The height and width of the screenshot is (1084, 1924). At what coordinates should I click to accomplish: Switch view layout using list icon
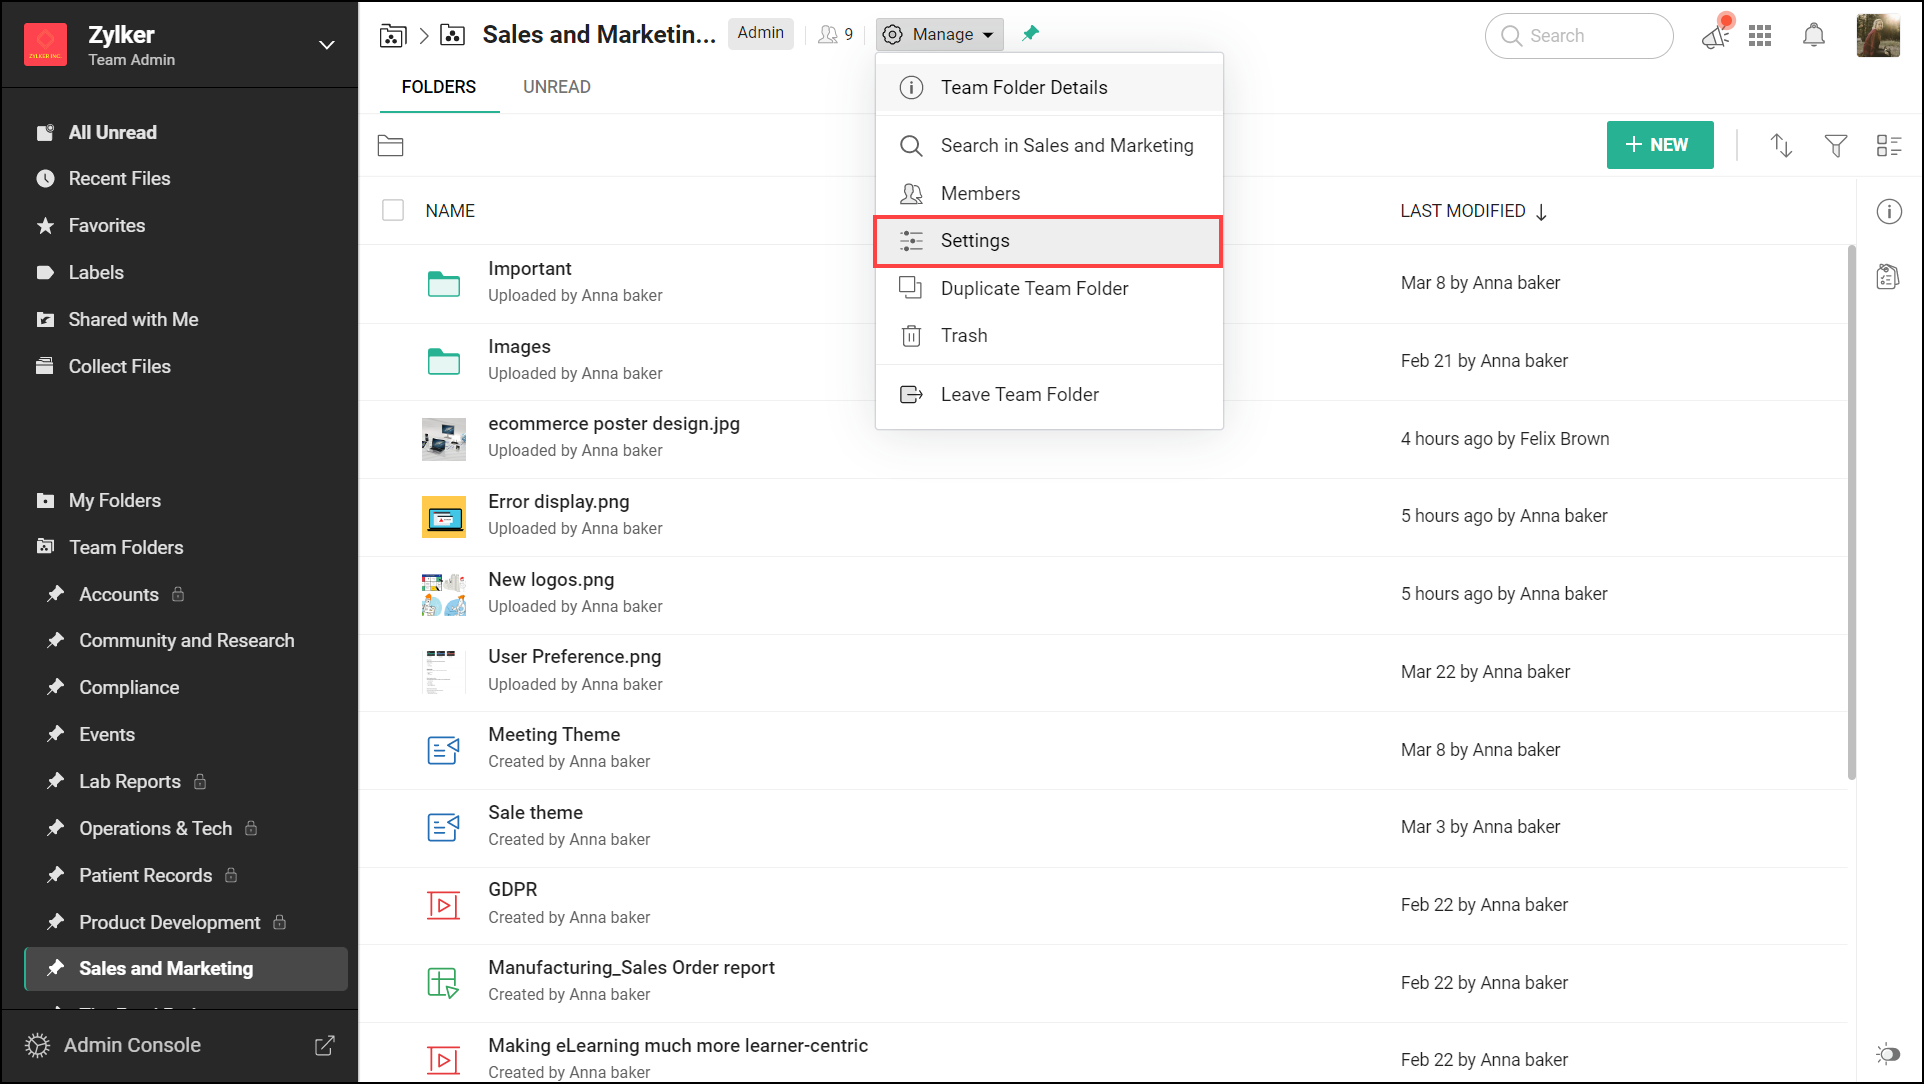tap(1888, 146)
